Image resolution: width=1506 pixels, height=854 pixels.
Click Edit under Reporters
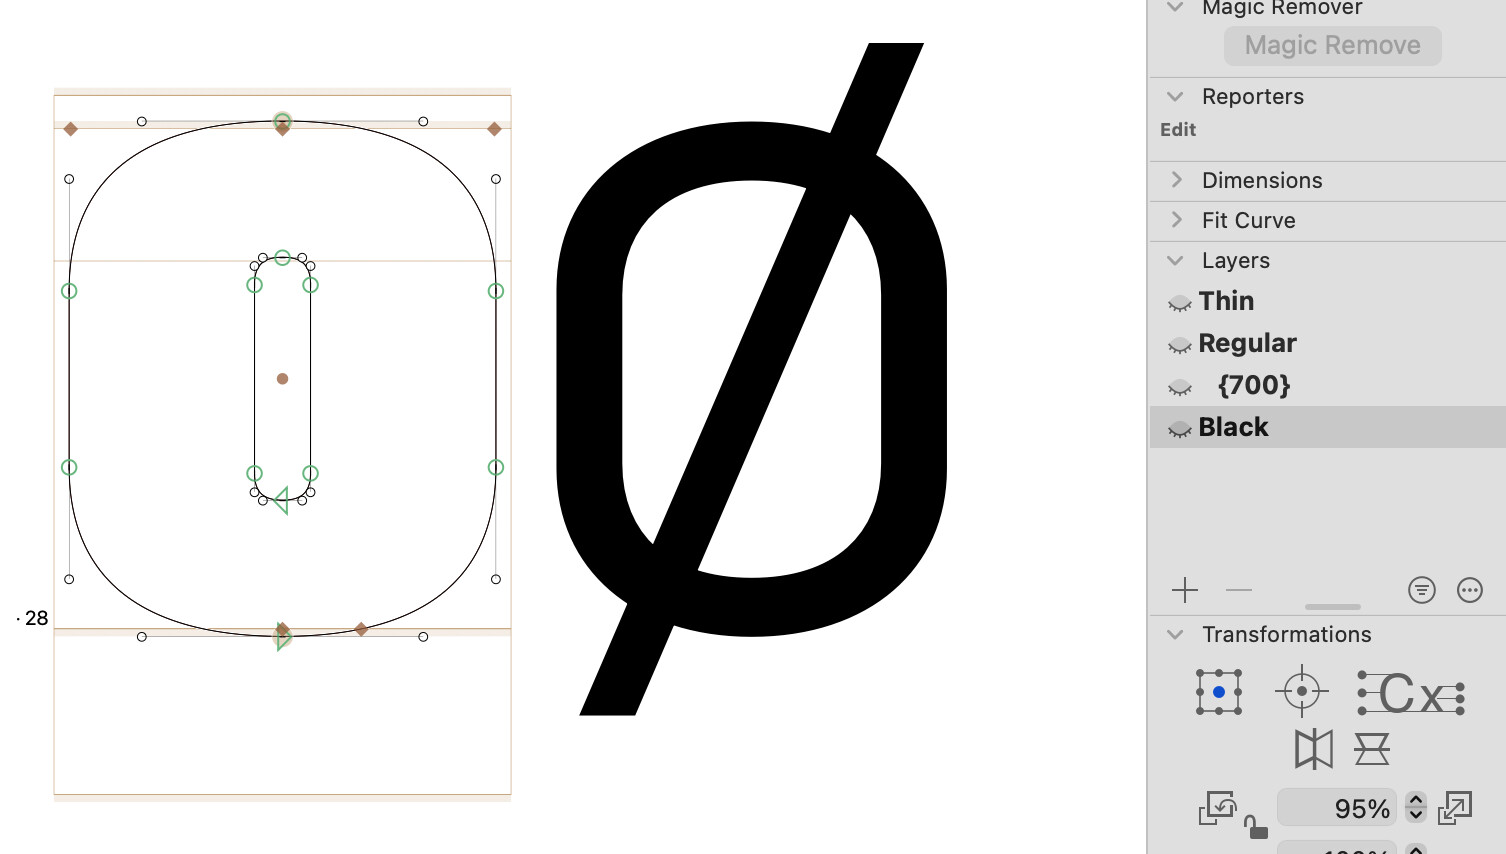click(x=1178, y=130)
